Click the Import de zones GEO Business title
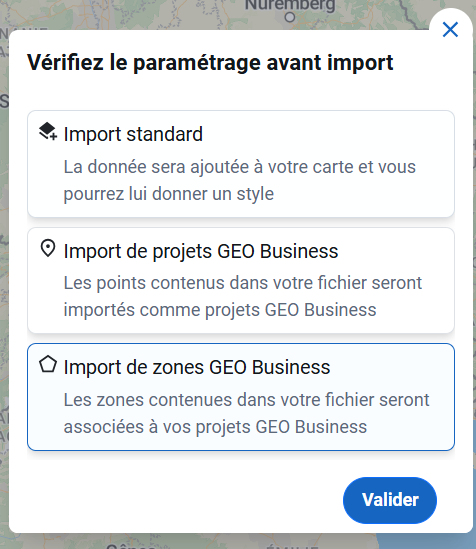This screenshot has width=476, height=549. (197, 367)
